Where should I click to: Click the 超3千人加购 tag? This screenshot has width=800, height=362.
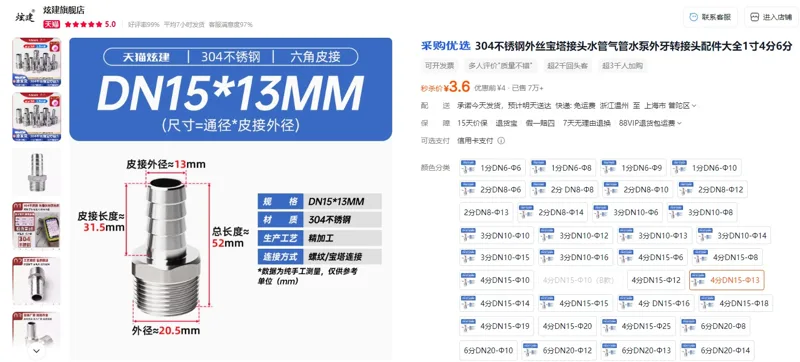622,65
